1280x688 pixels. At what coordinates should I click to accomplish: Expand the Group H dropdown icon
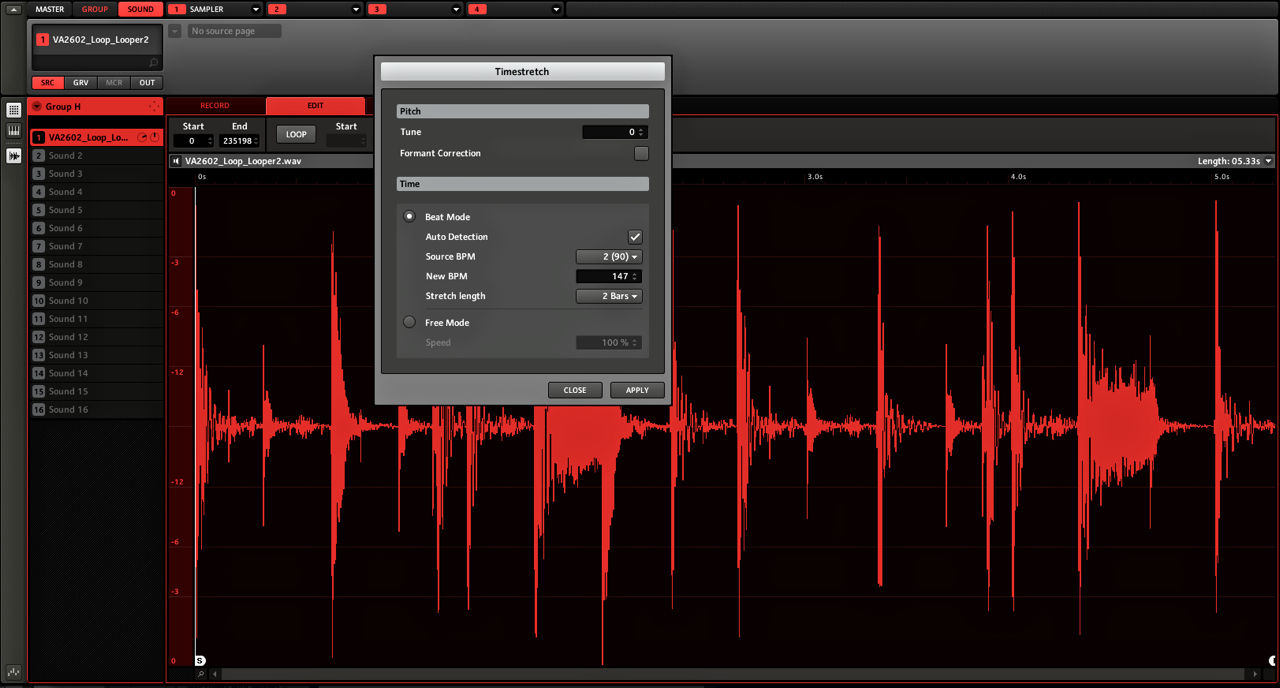(36, 106)
